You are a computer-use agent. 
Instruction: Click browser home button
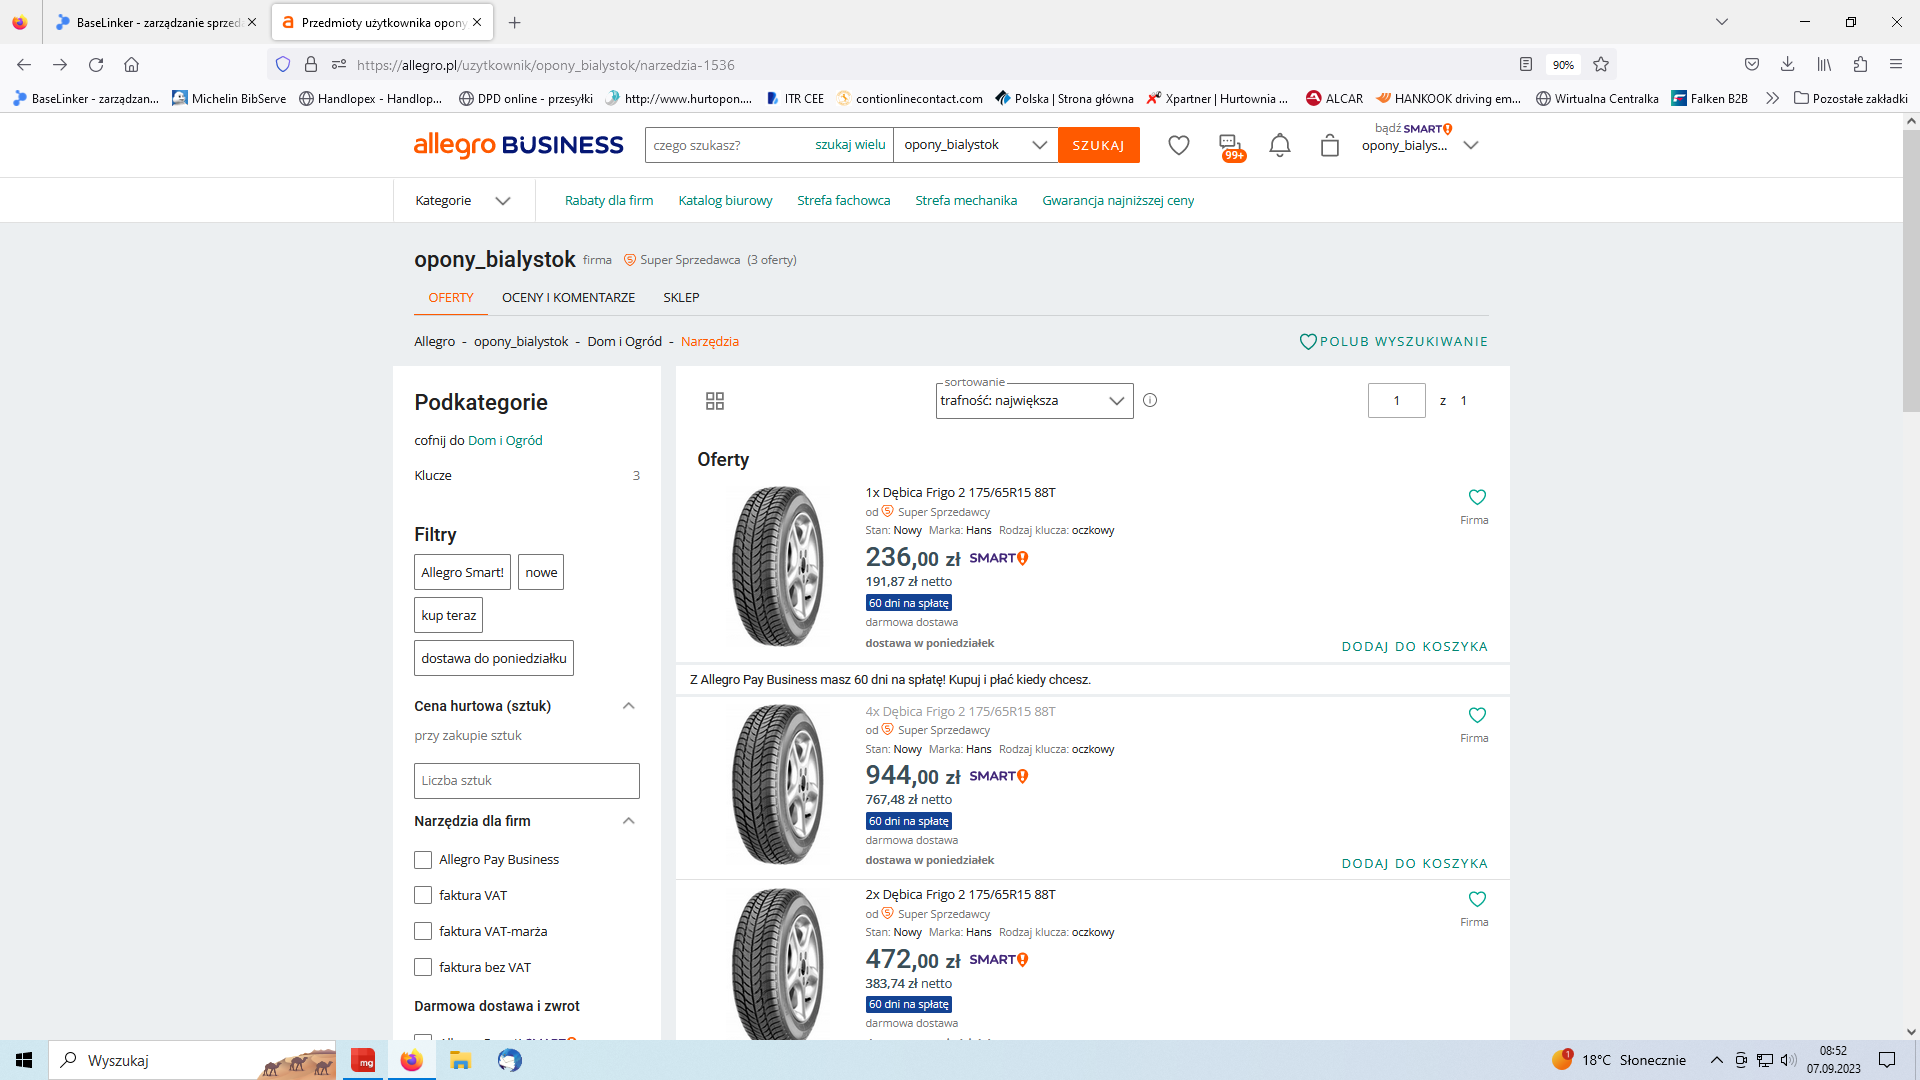pos(131,65)
